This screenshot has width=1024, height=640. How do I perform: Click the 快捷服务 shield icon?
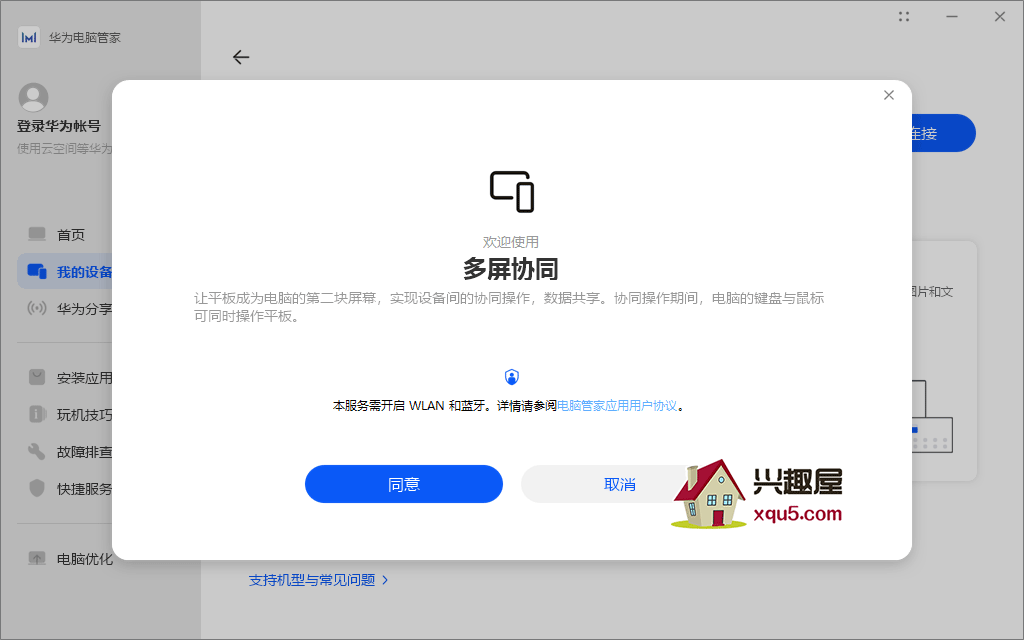[37, 488]
